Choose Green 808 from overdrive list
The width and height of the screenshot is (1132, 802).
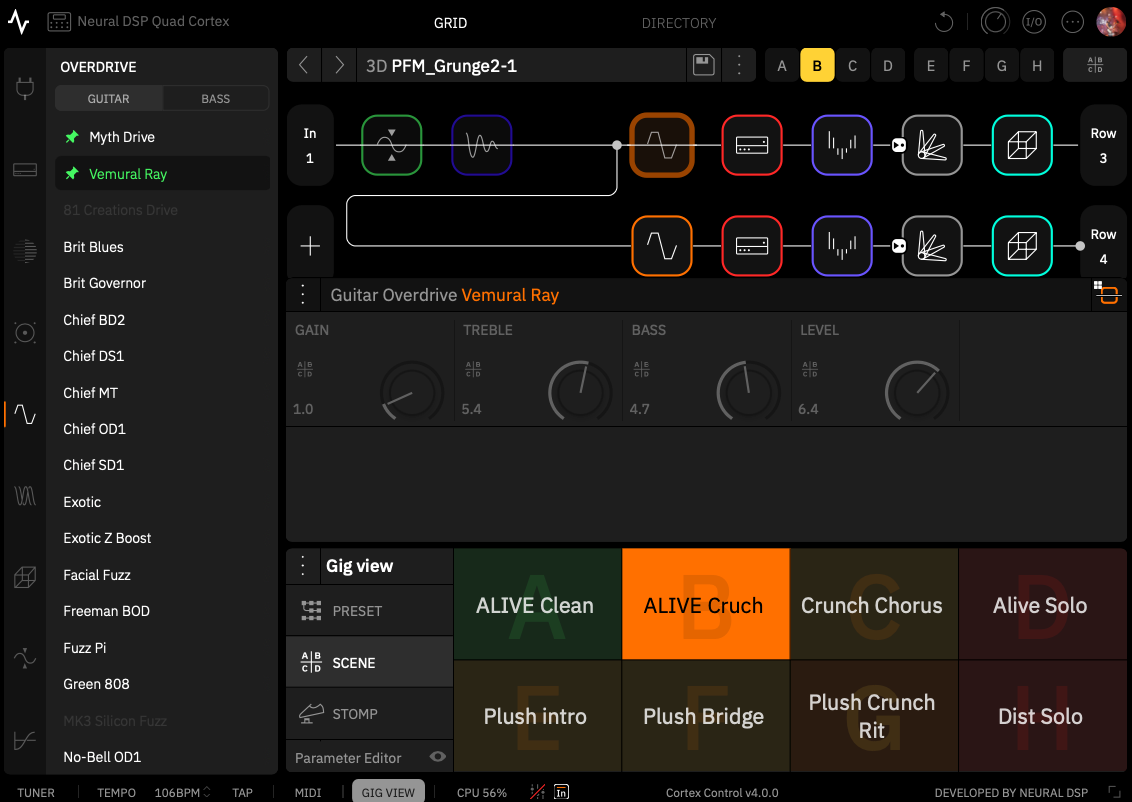pyautogui.click(x=162, y=684)
